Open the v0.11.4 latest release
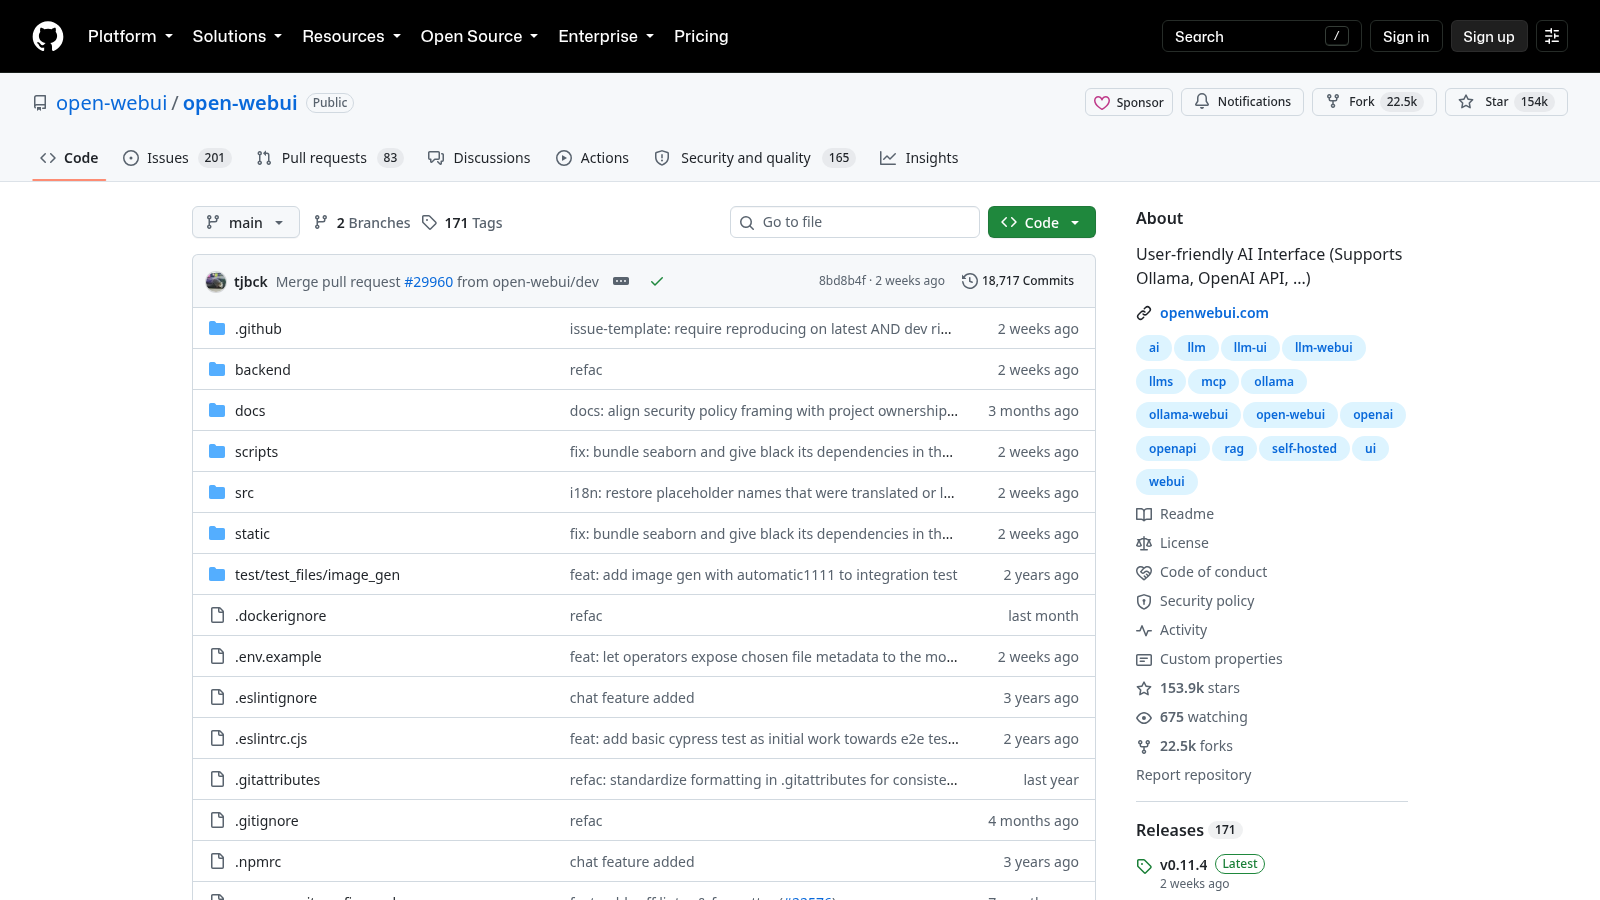The image size is (1600, 900). pyautogui.click(x=1183, y=865)
